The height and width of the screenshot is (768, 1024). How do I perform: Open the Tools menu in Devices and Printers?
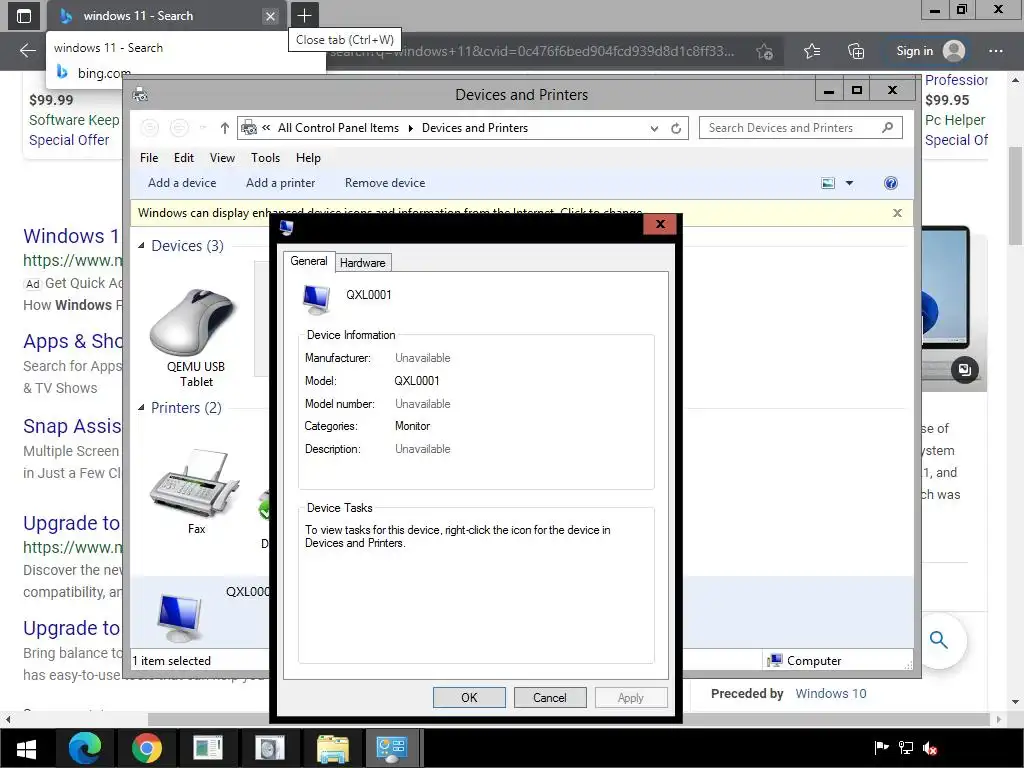(265, 157)
